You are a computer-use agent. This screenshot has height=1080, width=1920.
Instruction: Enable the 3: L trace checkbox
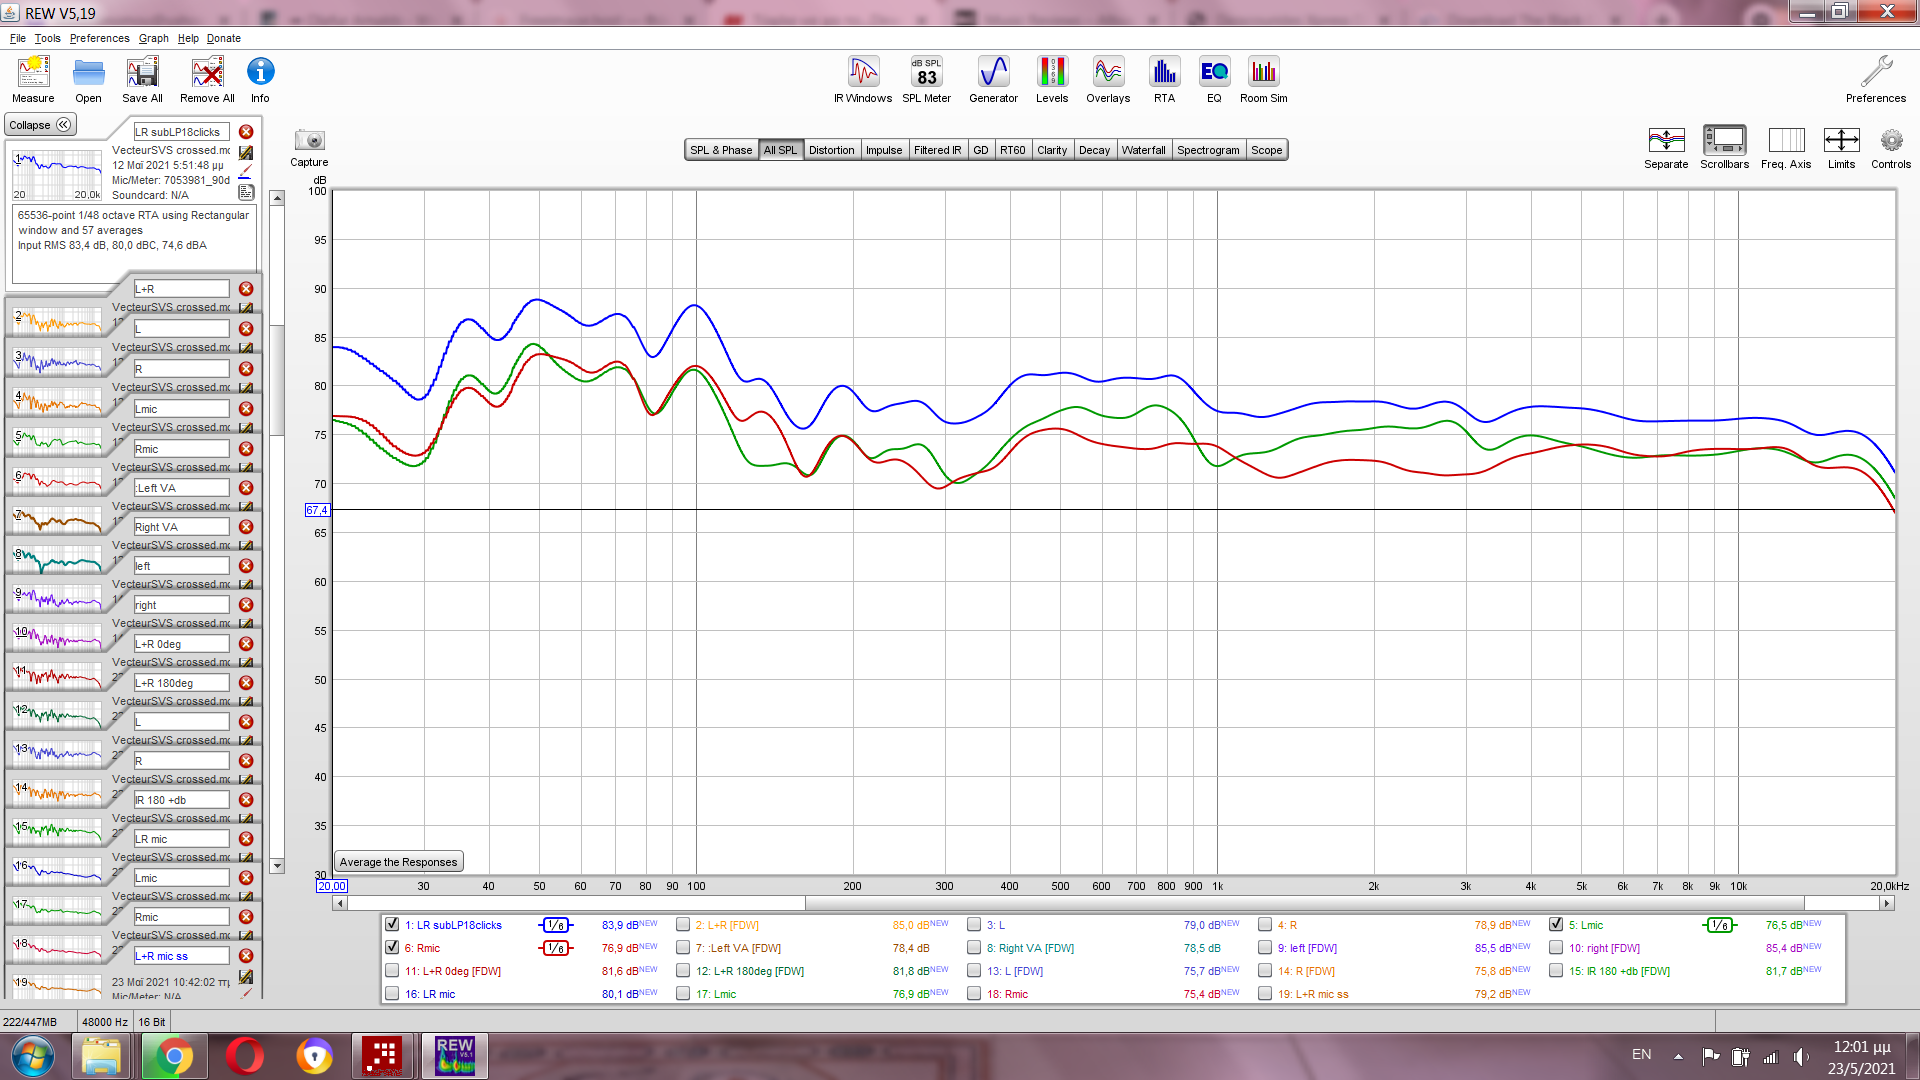(x=974, y=925)
